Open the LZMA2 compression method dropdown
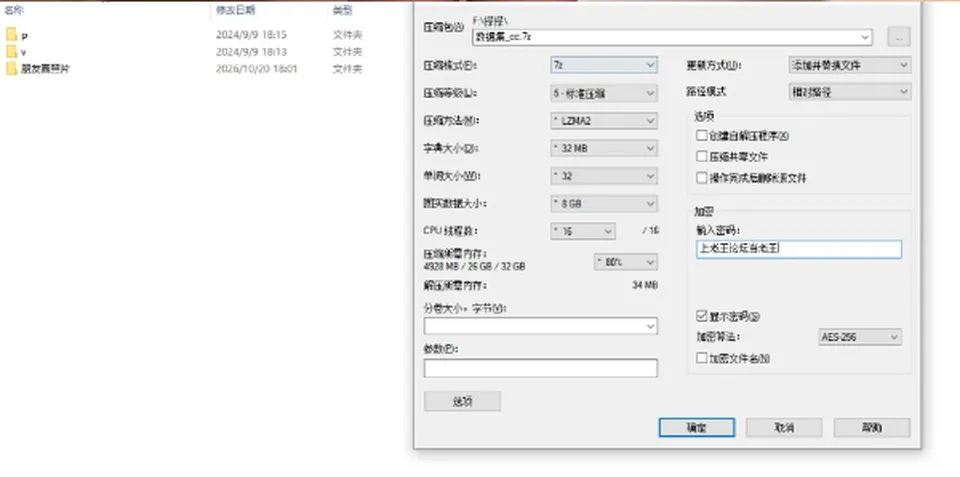The width and height of the screenshot is (960, 477). [x=604, y=121]
